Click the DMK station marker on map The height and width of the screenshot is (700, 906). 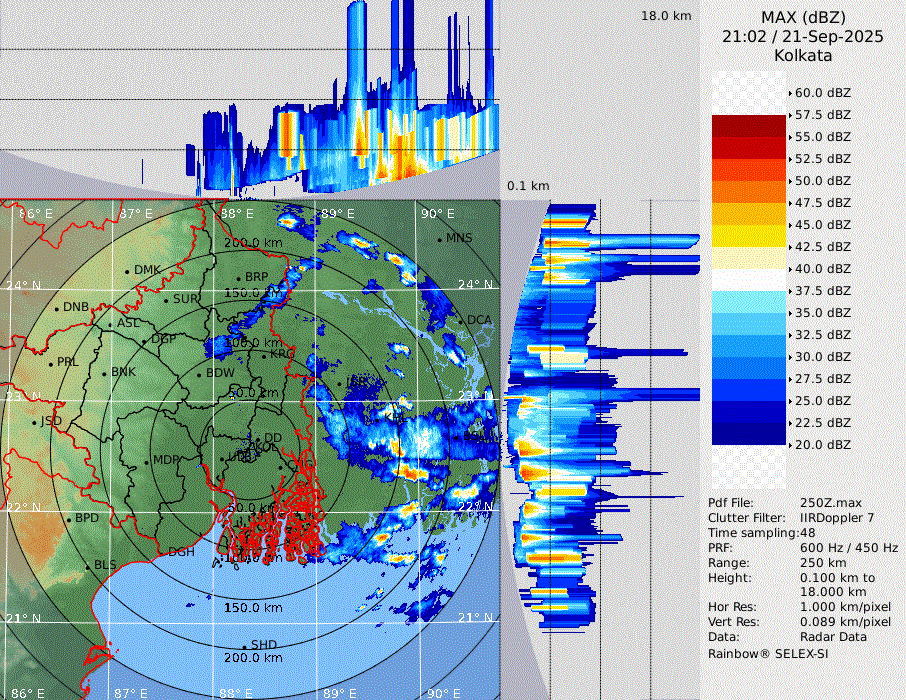128,271
